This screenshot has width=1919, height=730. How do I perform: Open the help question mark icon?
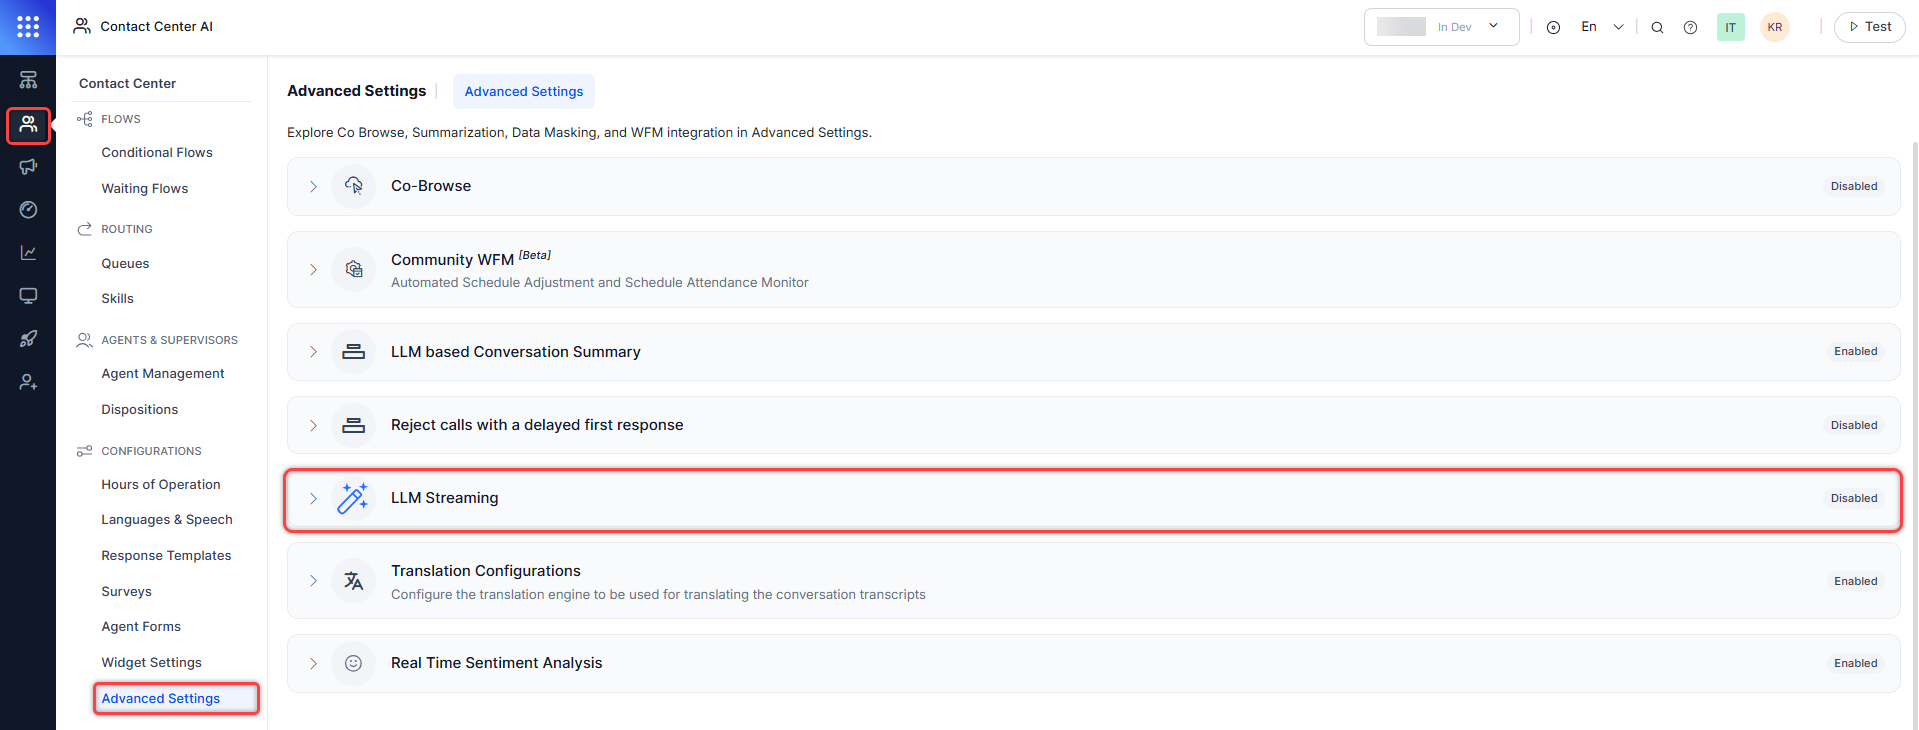point(1690,28)
